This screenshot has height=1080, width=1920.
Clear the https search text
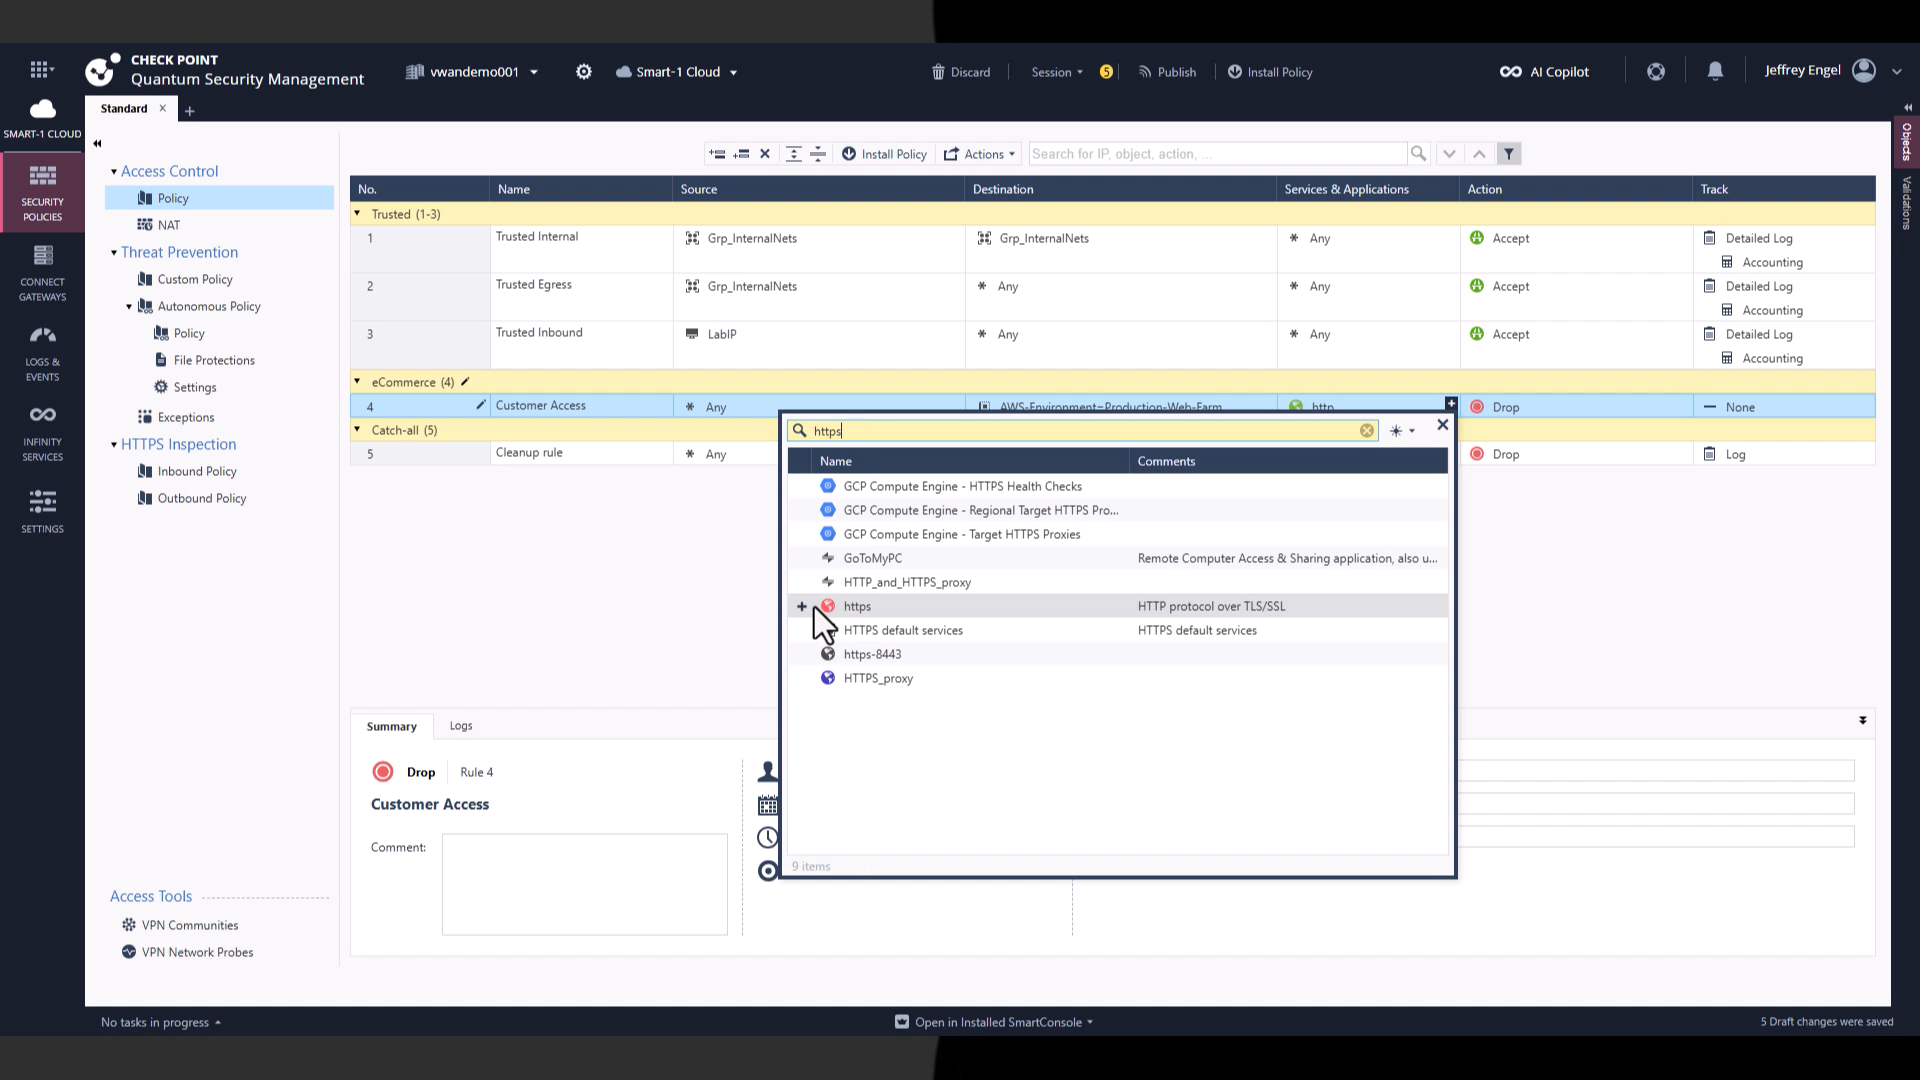pyautogui.click(x=1366, y=431)
